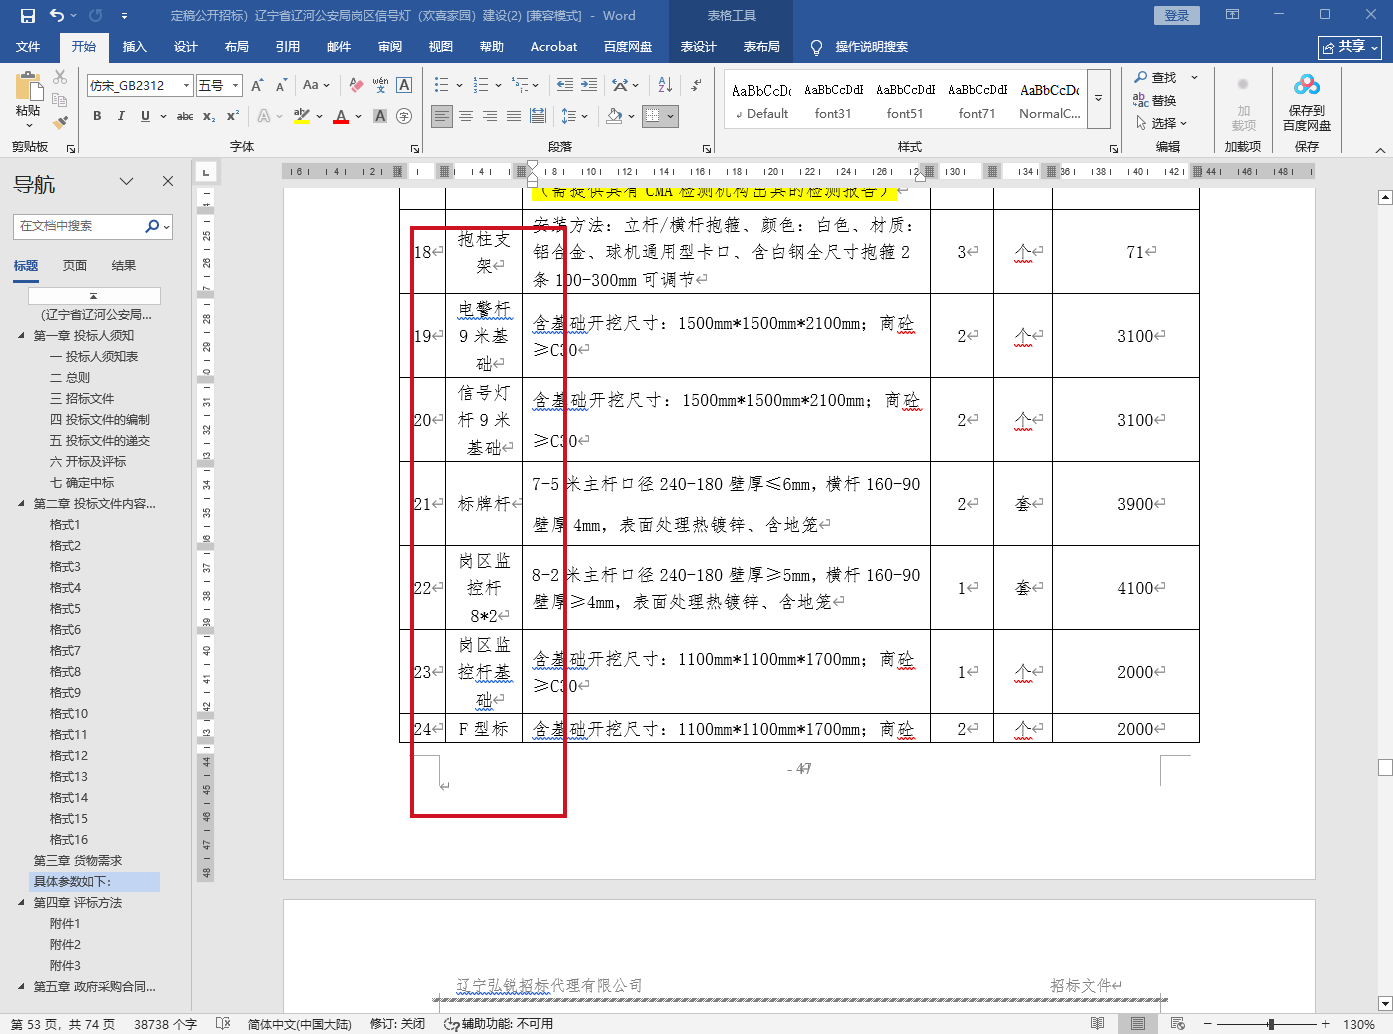Switch to the 设计 (Design) ribbon tab
1393x1034 pixels.
(186, 47)
